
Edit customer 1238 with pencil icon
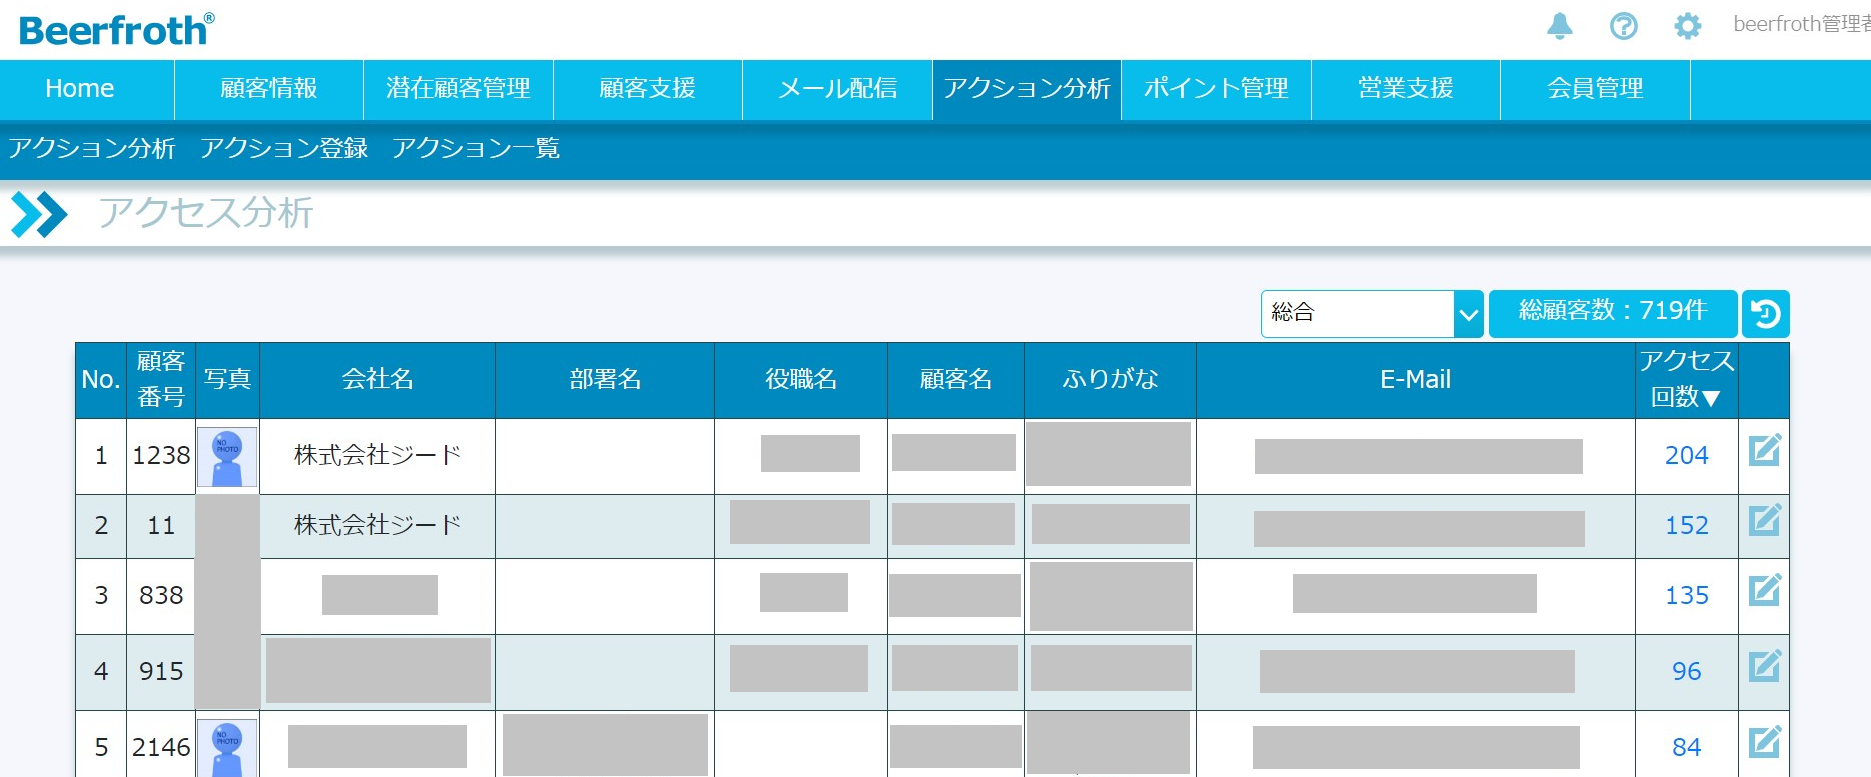(x=1764, y=451)
